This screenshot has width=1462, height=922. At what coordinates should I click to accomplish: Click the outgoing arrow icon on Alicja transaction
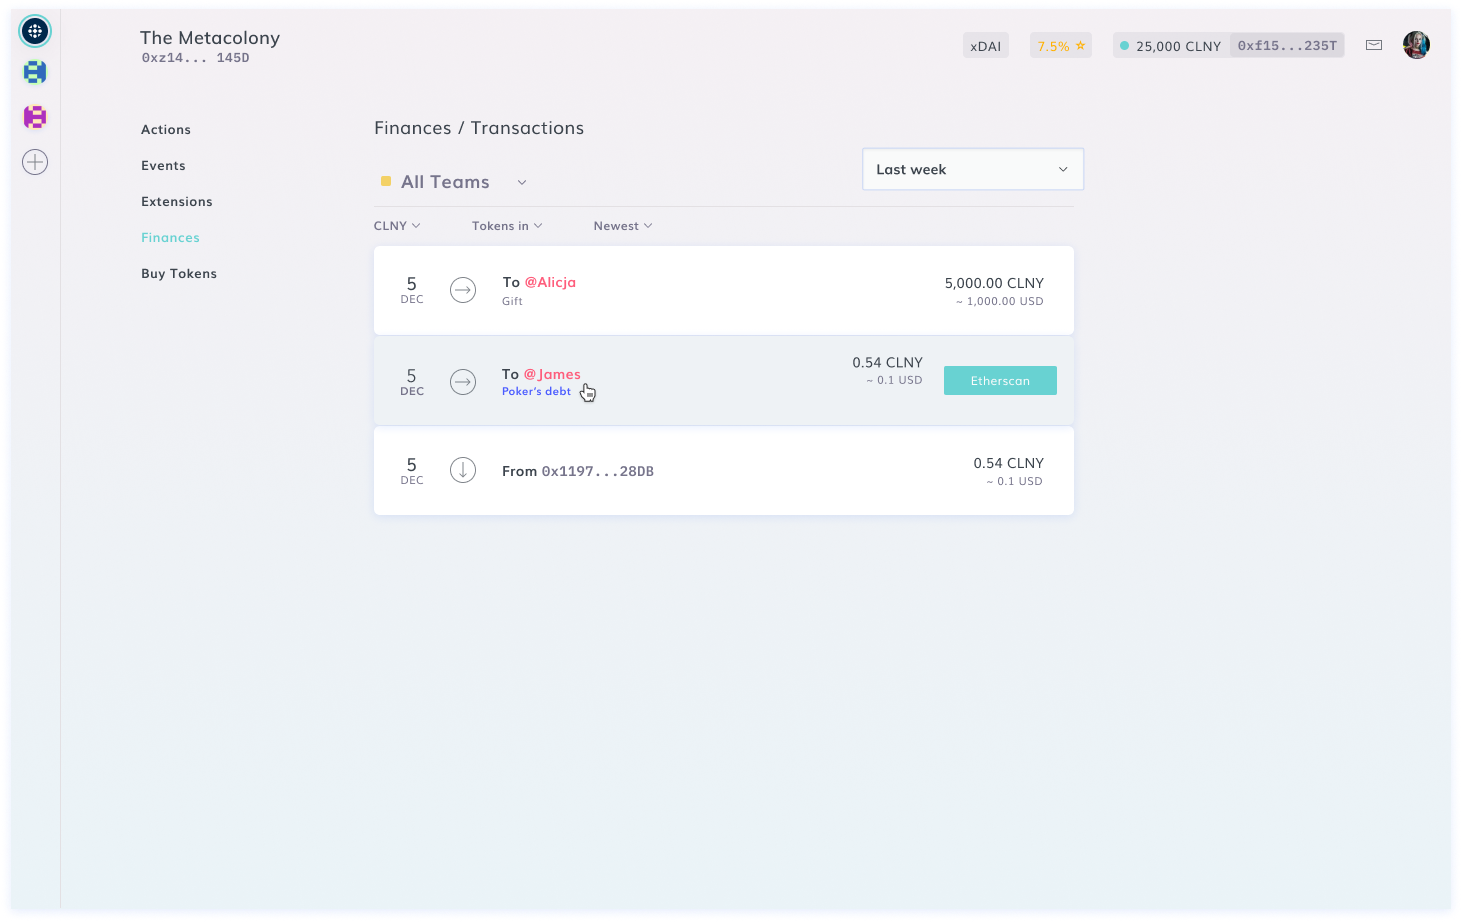point(463,290)
